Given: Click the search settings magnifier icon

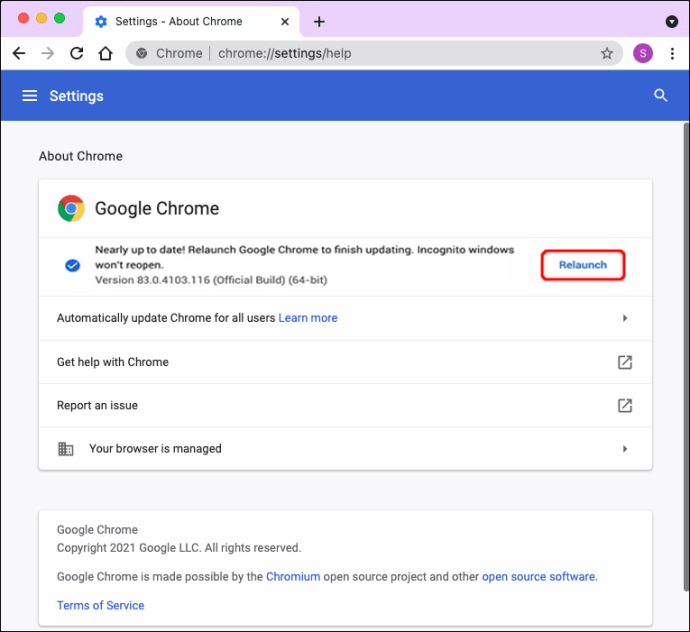Looking at the screenshot, I should [x=660, y=96].
